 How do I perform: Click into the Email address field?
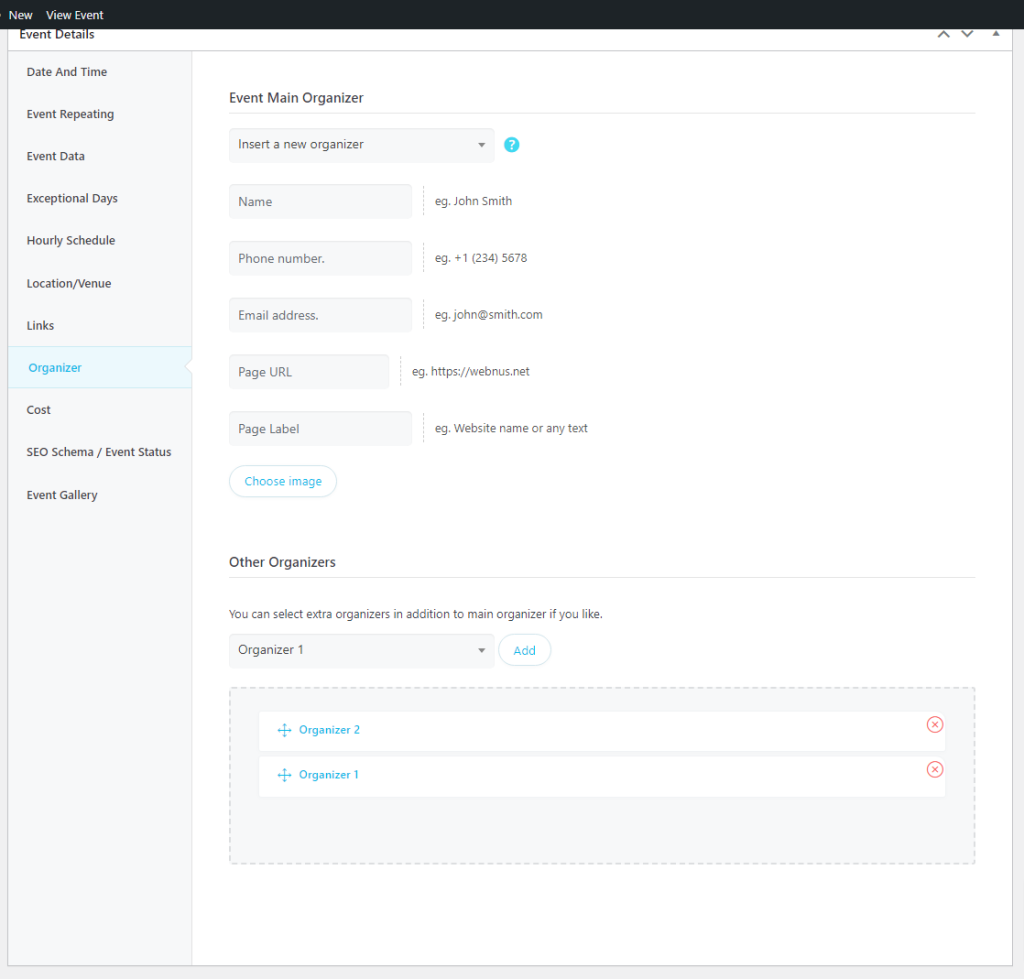(320, 315)
